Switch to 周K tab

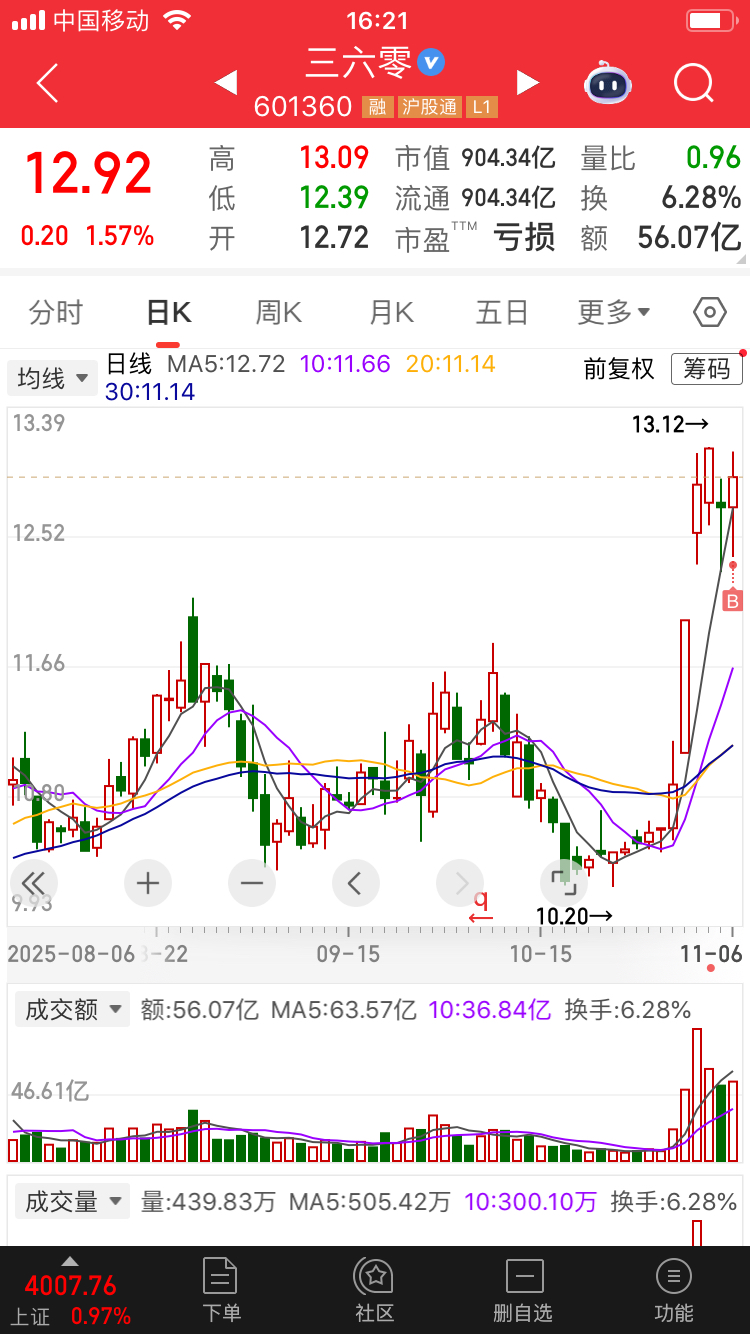click(279, 313)
